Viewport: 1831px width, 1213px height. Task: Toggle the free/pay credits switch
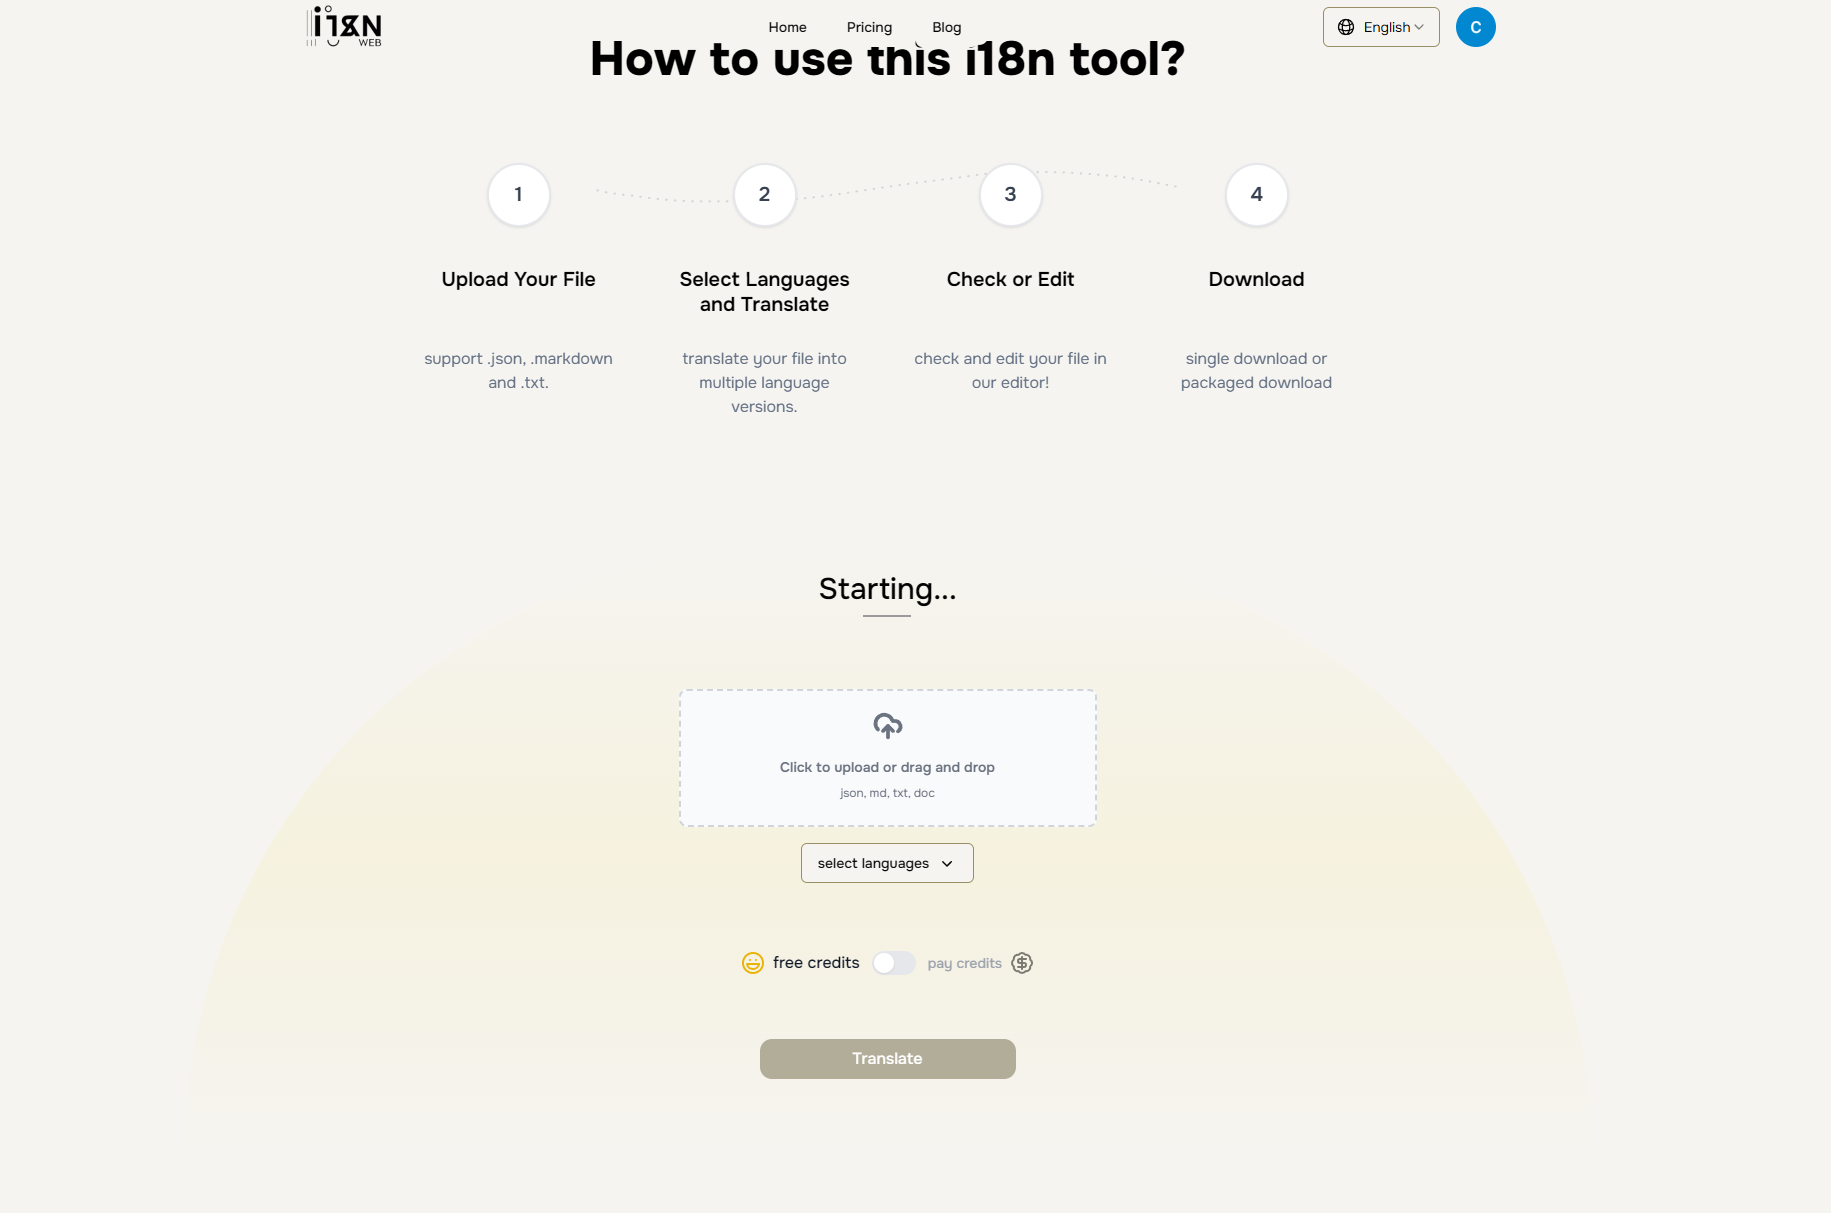893,962
